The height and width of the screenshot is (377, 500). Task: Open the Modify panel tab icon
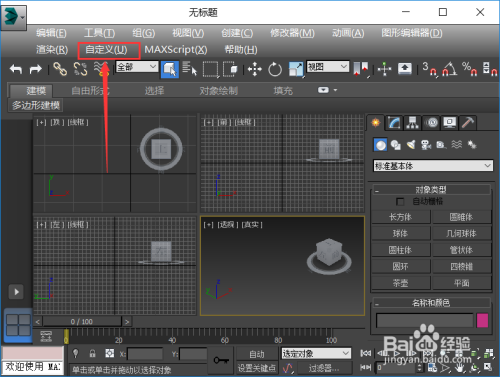[394, 123]
